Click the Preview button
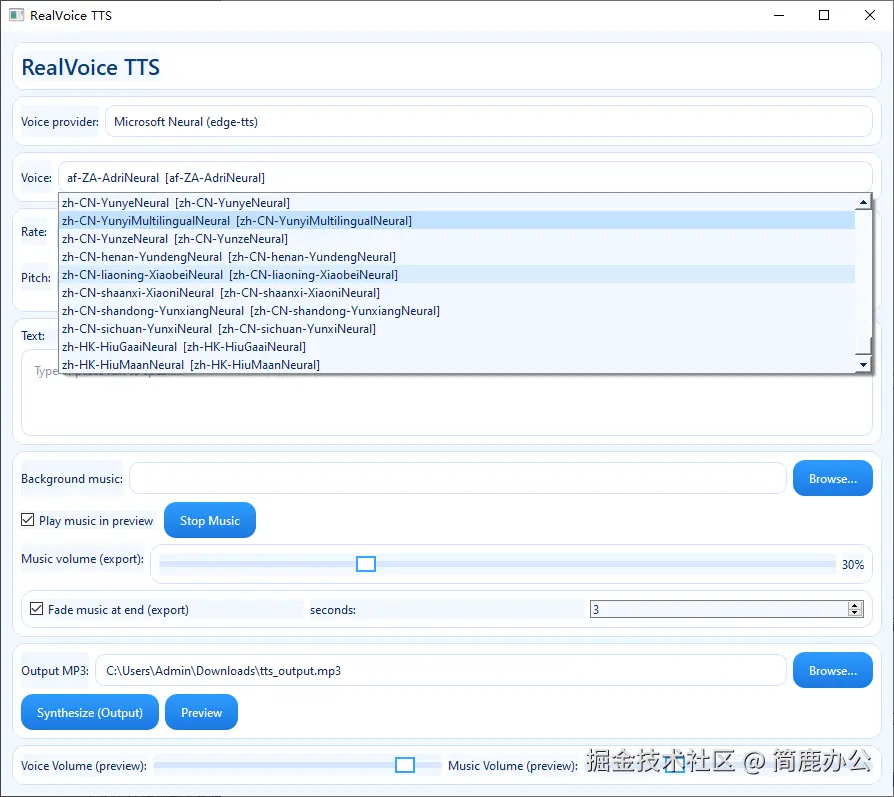The width and height of the screenshot is (894, 797). pyautogui.click(x=201, y=712)
